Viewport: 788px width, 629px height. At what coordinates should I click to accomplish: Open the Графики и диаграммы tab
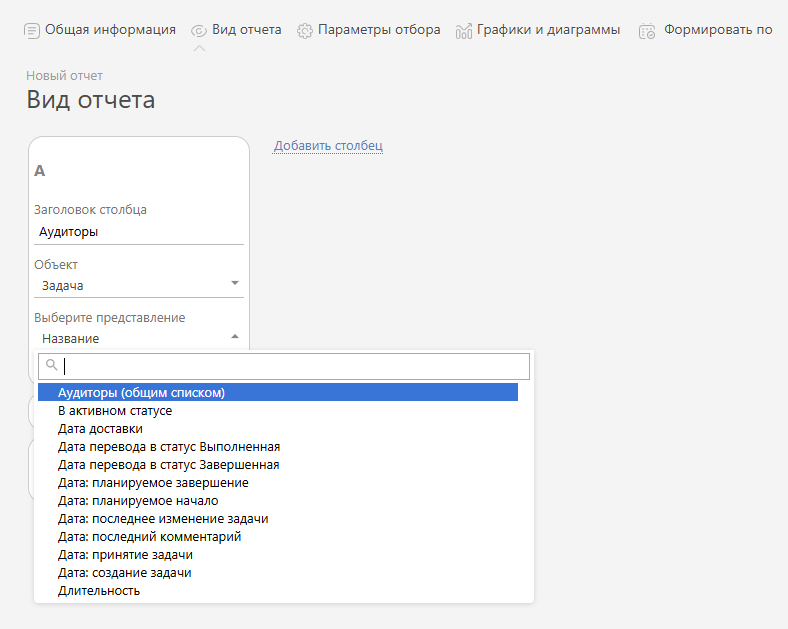pyautogui.click(x=548, y=30)
